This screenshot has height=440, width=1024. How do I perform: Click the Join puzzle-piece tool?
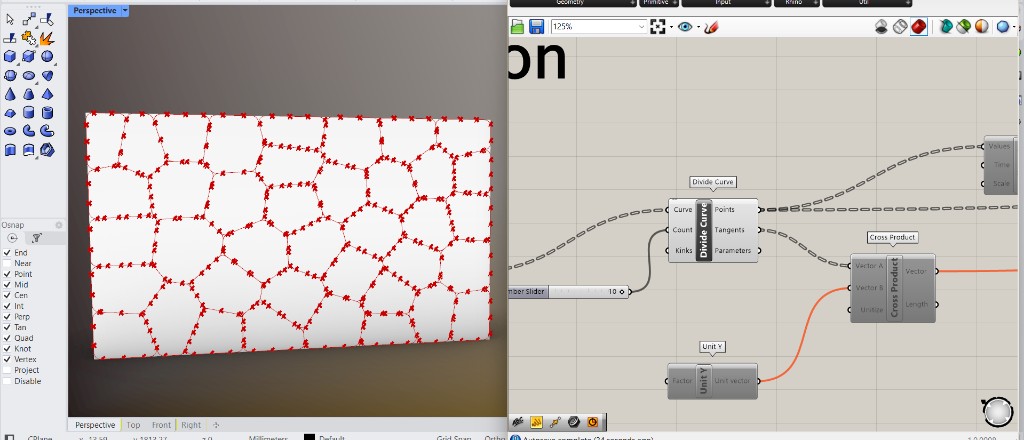(x=28, y=39)
